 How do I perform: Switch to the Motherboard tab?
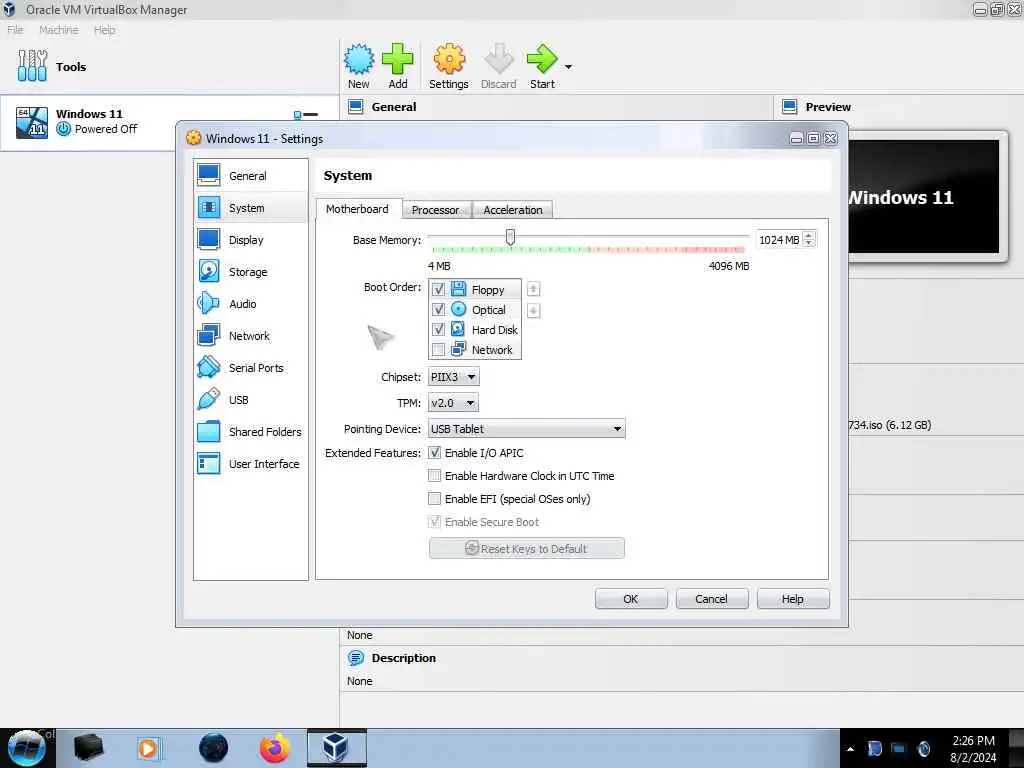point(357,209)
